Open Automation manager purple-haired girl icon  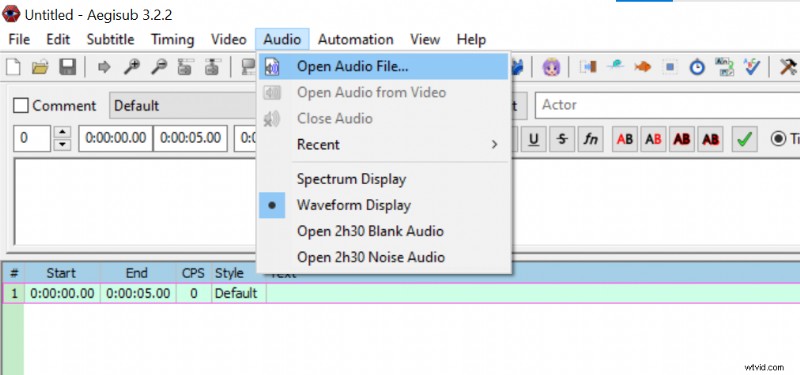point(551,67)
